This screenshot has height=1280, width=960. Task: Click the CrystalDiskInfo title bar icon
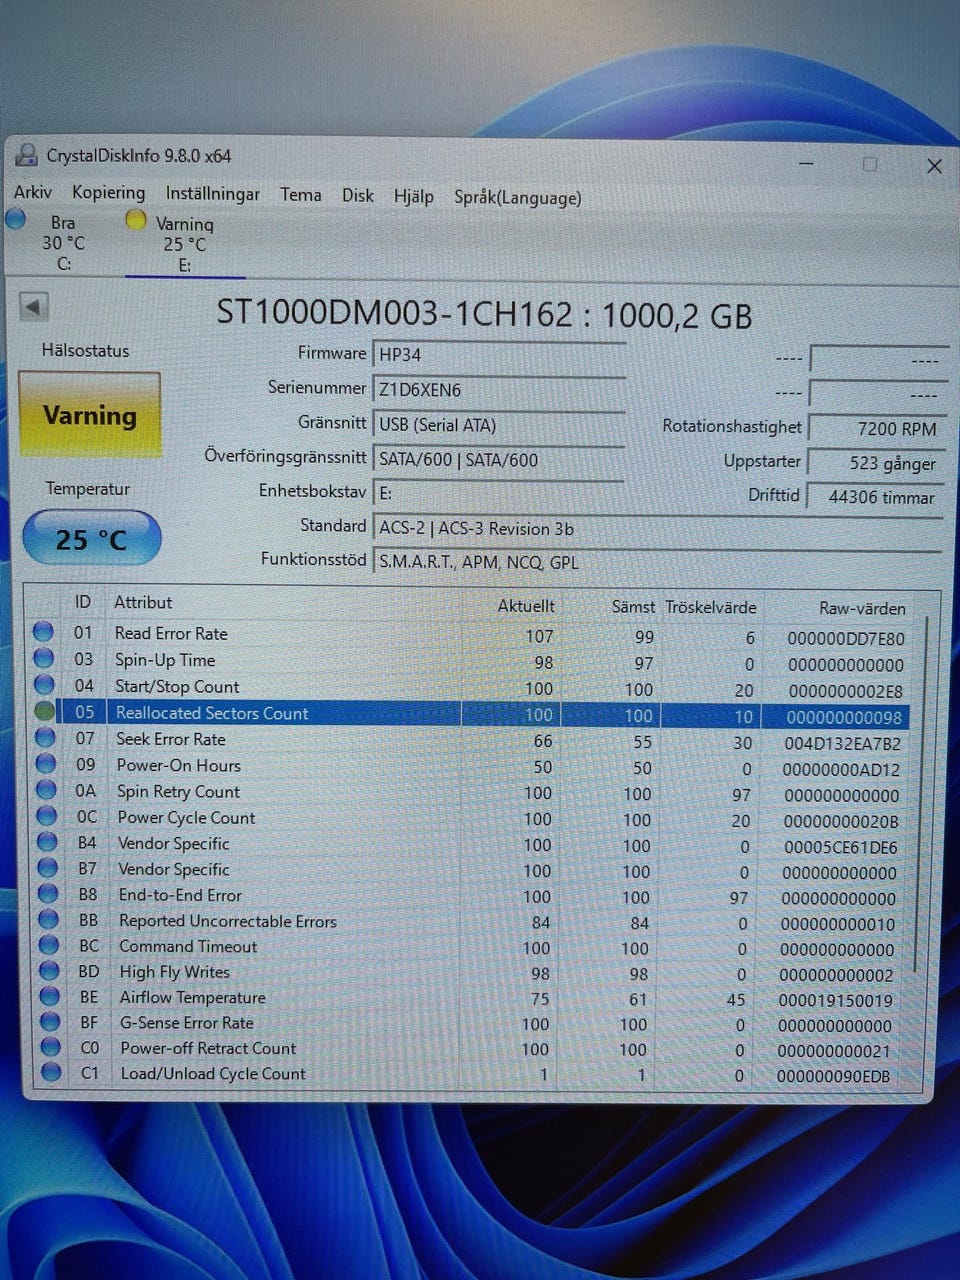pyautogui.click(x=25, y=155)
